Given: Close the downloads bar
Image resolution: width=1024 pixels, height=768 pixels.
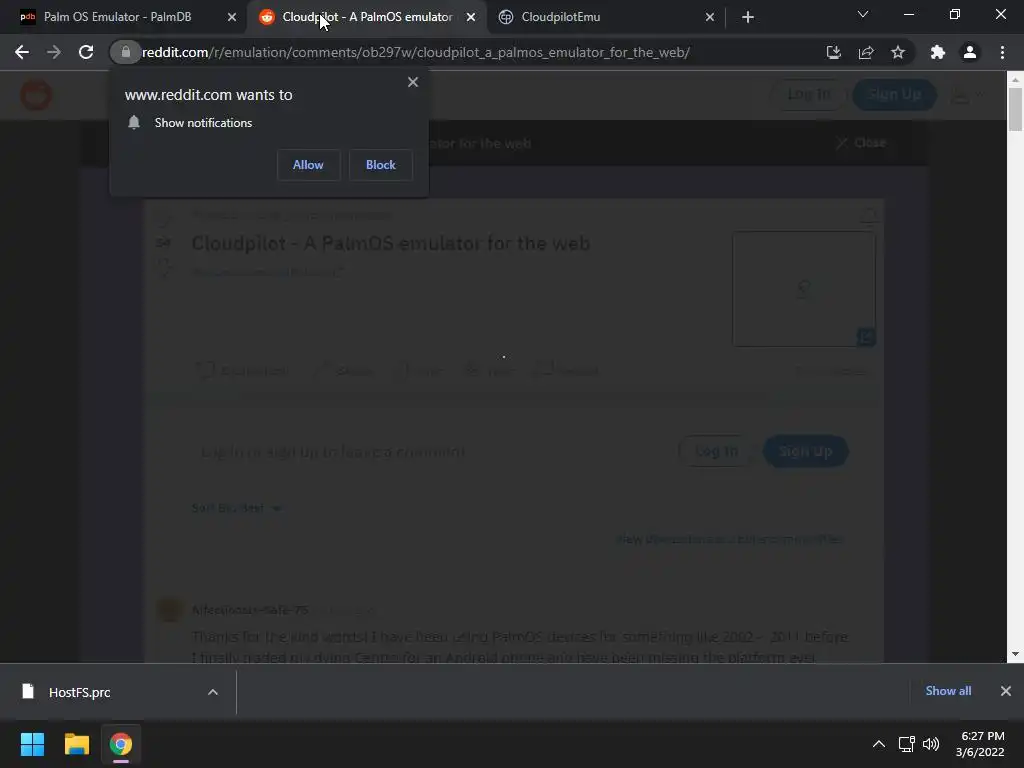Looking at the screenshot, I should 1006,691.
